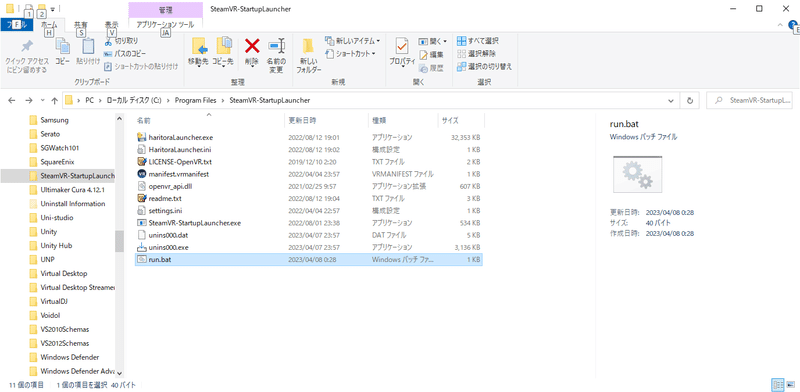
Task: Open the ファイル (File) tab
Action: [17, 24]
